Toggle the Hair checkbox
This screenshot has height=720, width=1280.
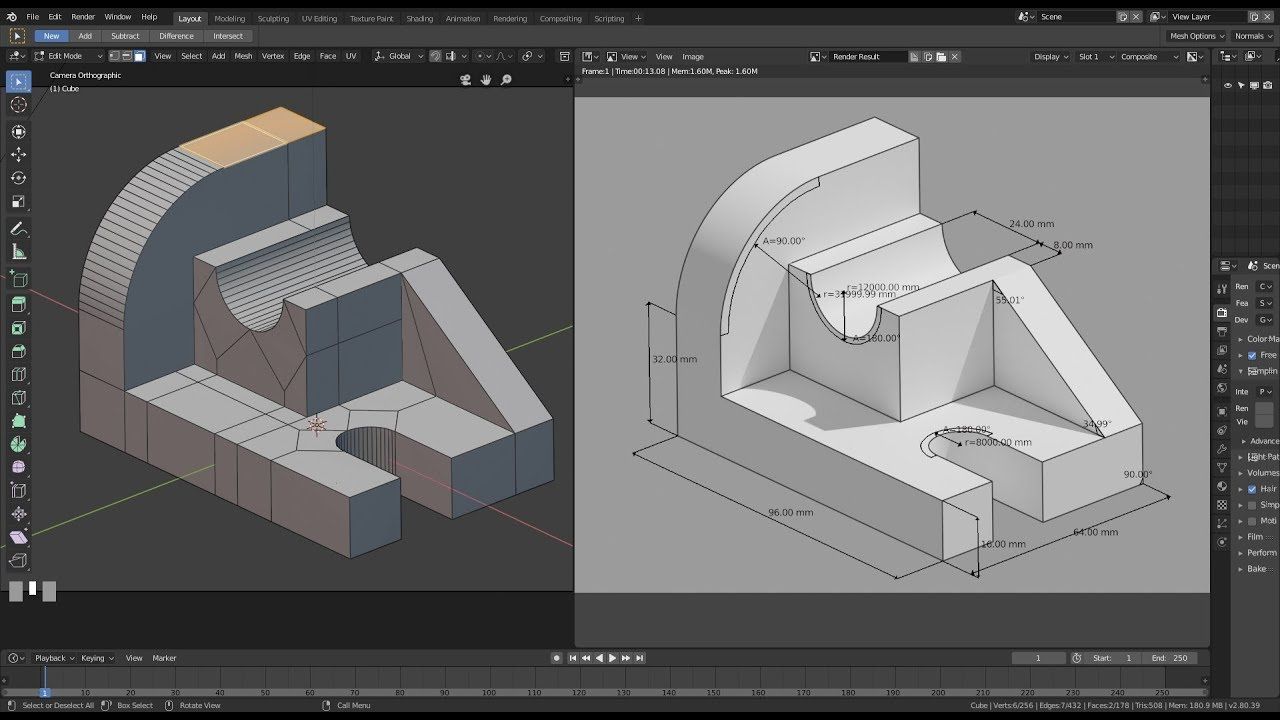coord(1252,489)
